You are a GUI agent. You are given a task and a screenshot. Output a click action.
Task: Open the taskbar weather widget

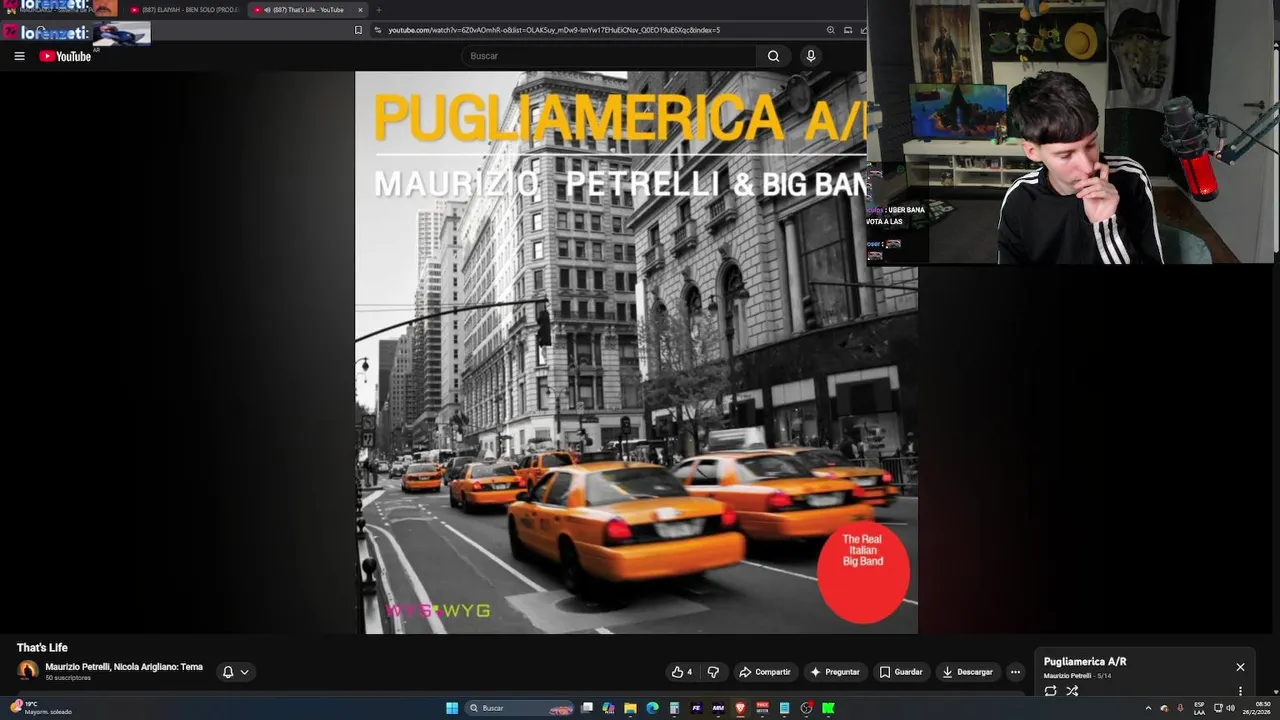tap(40, 708)
